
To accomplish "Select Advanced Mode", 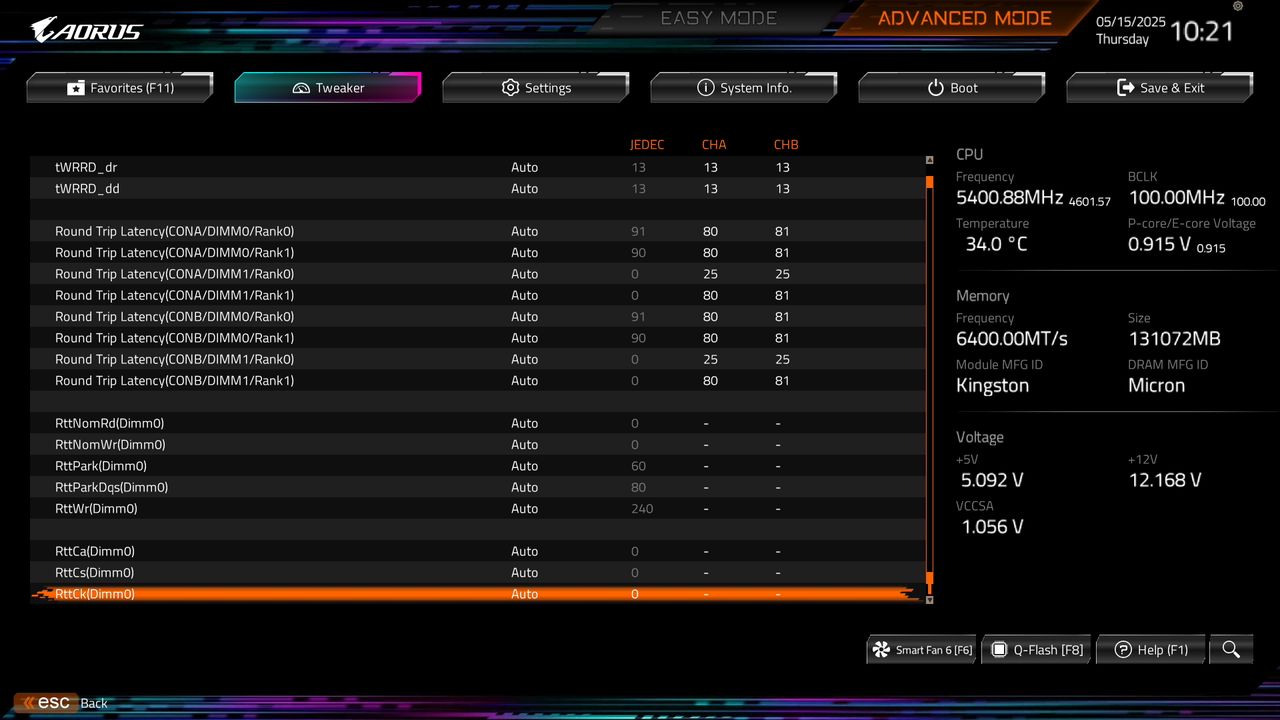I will coord(965,18).
